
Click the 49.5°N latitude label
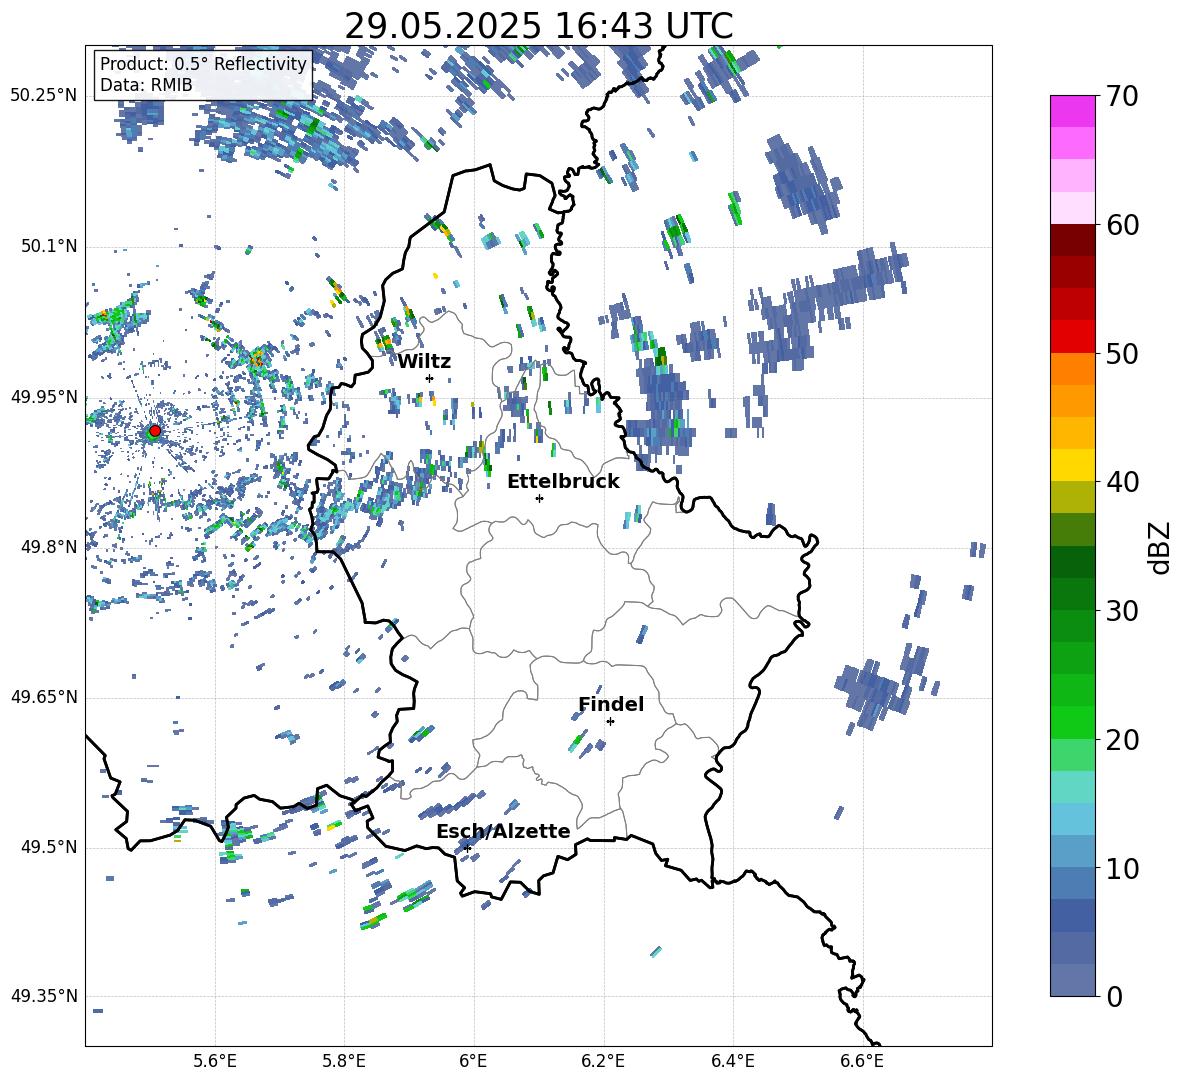48,847
